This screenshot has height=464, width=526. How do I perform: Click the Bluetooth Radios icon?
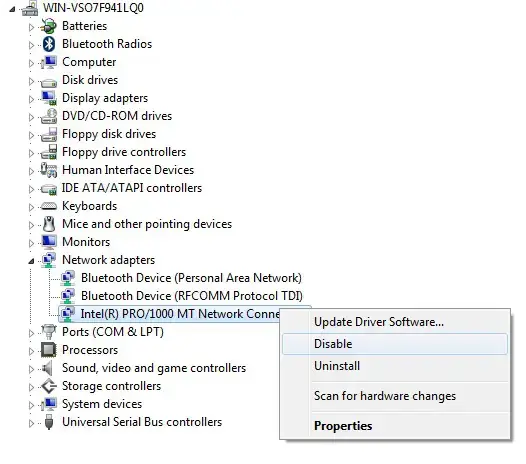tap(49, 44)
